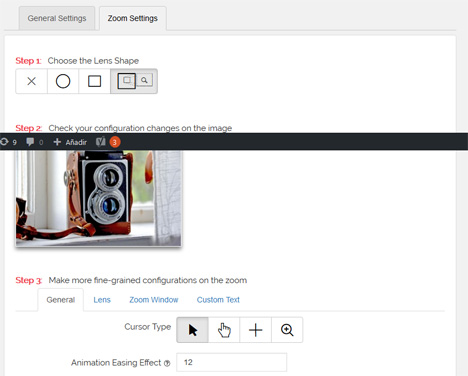Screen dimensions: 468x376
Task: Click the Animation Easing Effect input field
Action: [231, 362]
